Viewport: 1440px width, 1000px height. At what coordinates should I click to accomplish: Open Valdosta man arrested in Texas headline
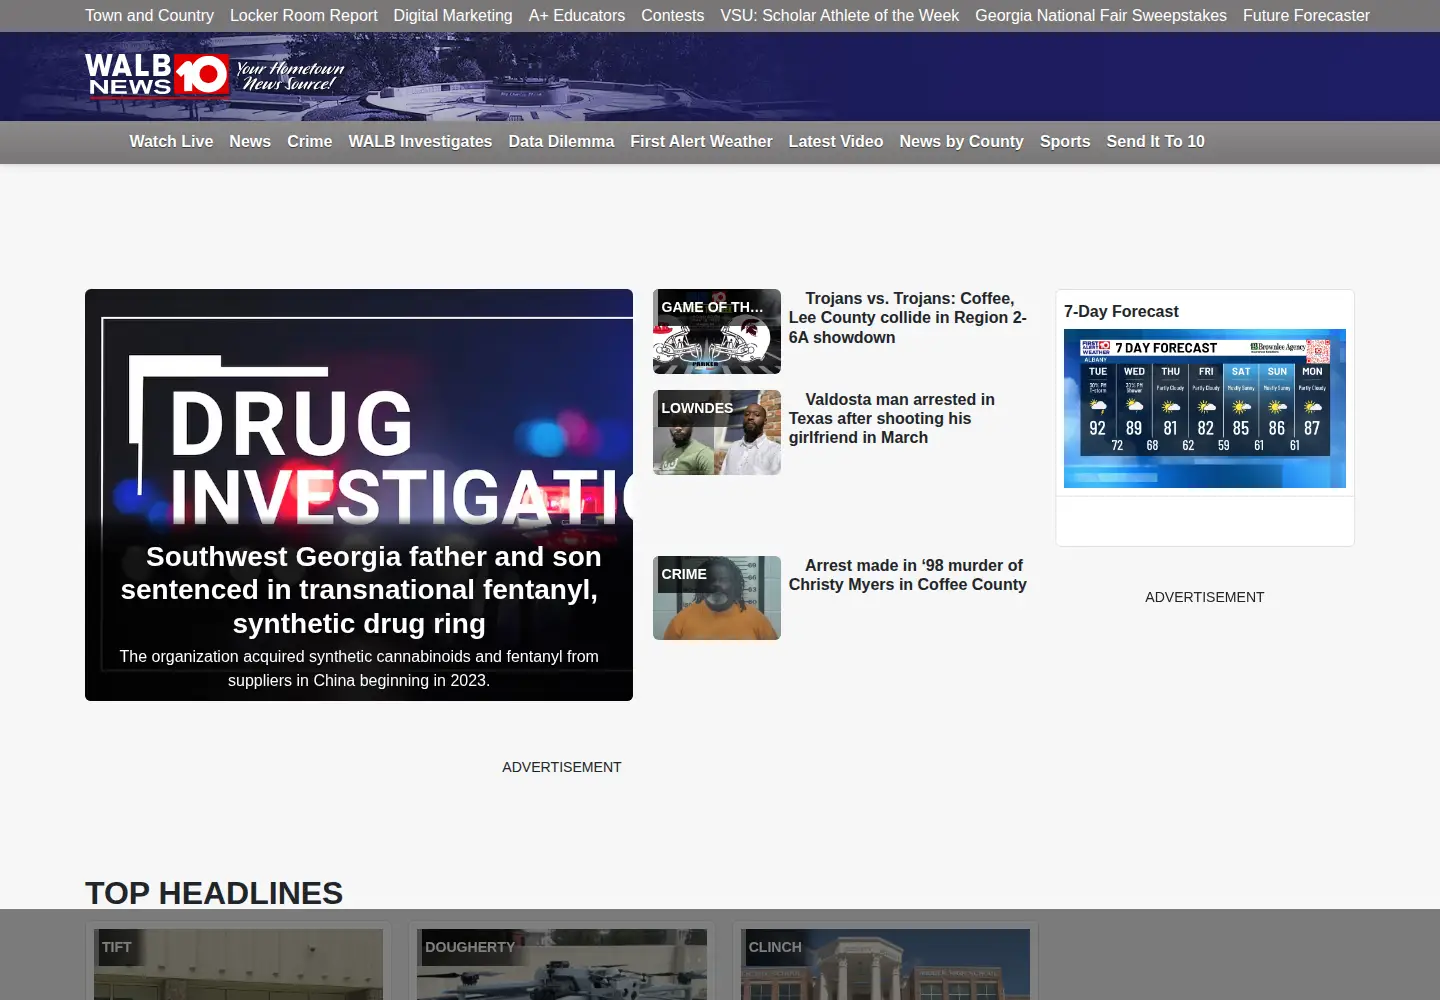pyautogui.click(x=892, y=418)
